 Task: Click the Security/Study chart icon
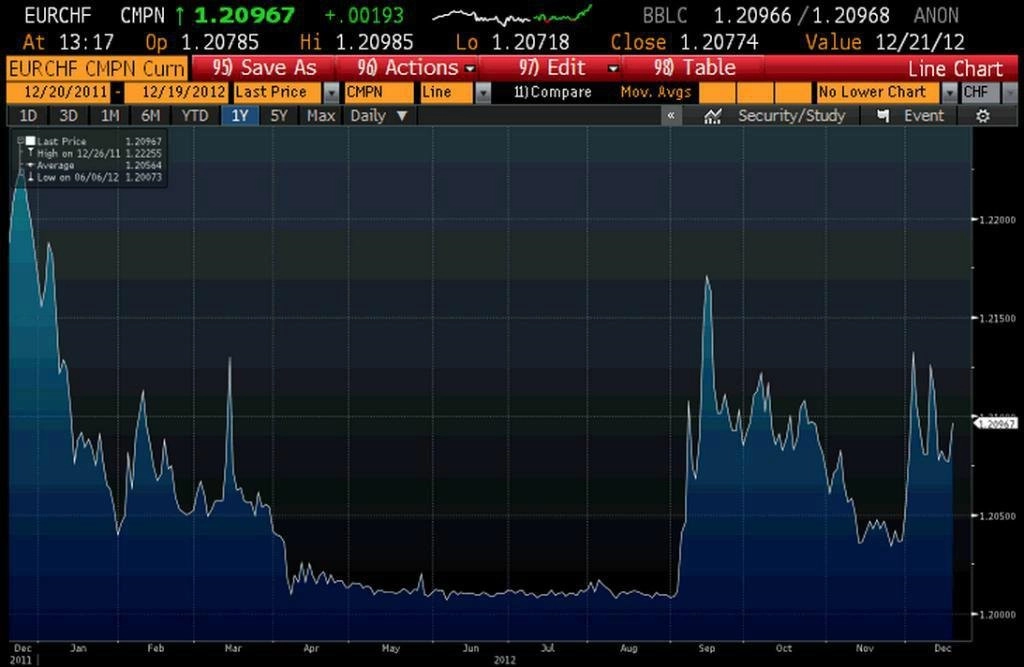[712, 116]
